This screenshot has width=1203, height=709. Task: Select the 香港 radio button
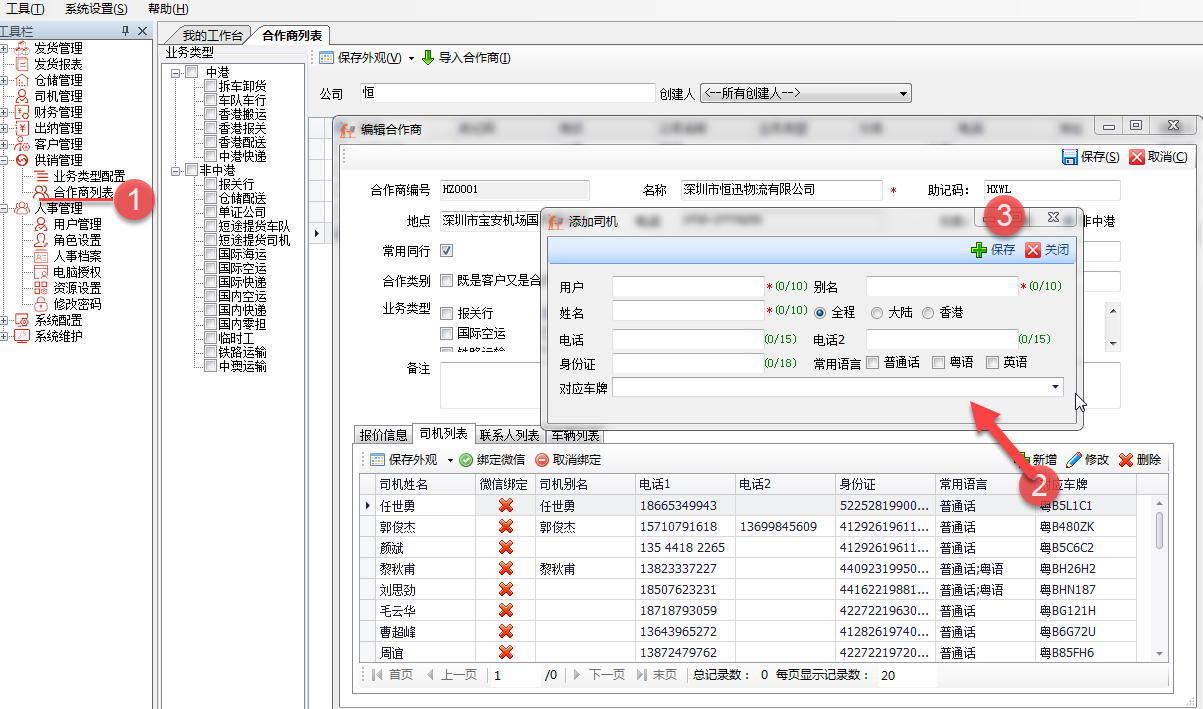[x=928, y=313]
